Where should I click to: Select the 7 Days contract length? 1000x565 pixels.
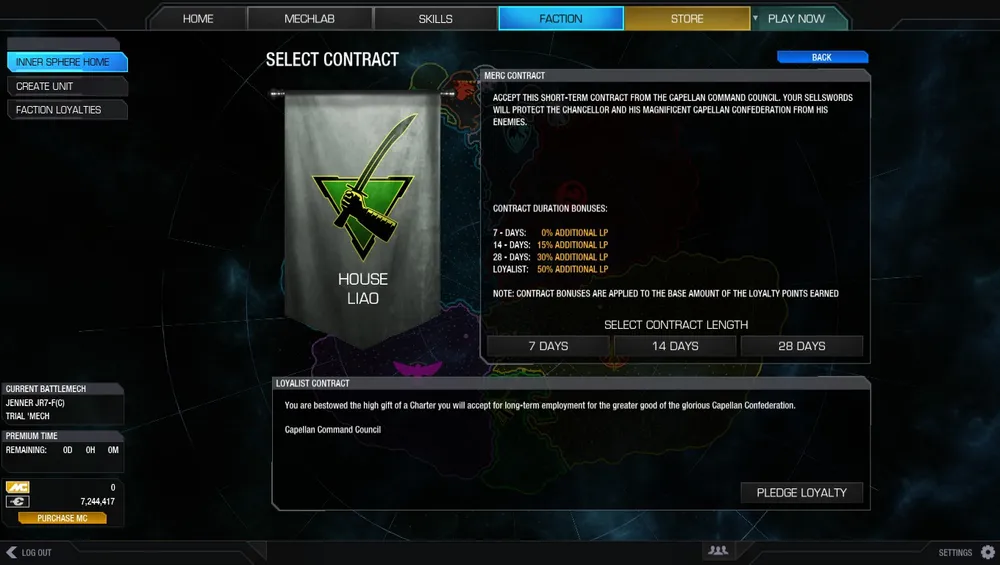point(548,346)
